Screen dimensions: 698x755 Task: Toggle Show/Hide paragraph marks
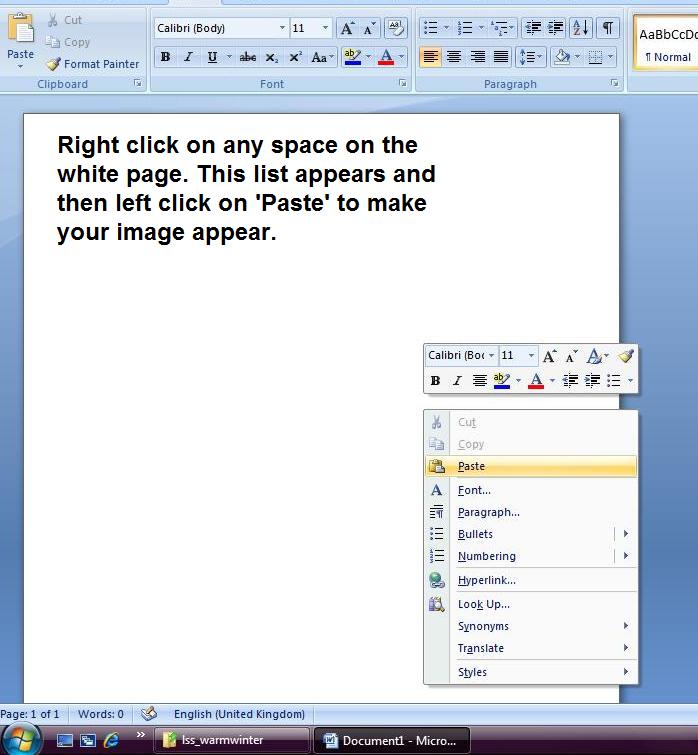tap(608, 28)
